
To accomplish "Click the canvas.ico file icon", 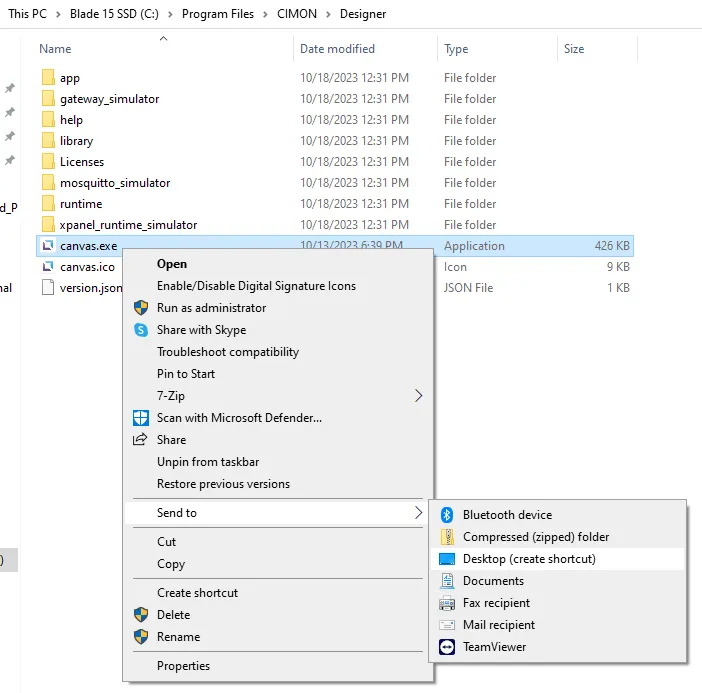I will click(x=47, y=267).
